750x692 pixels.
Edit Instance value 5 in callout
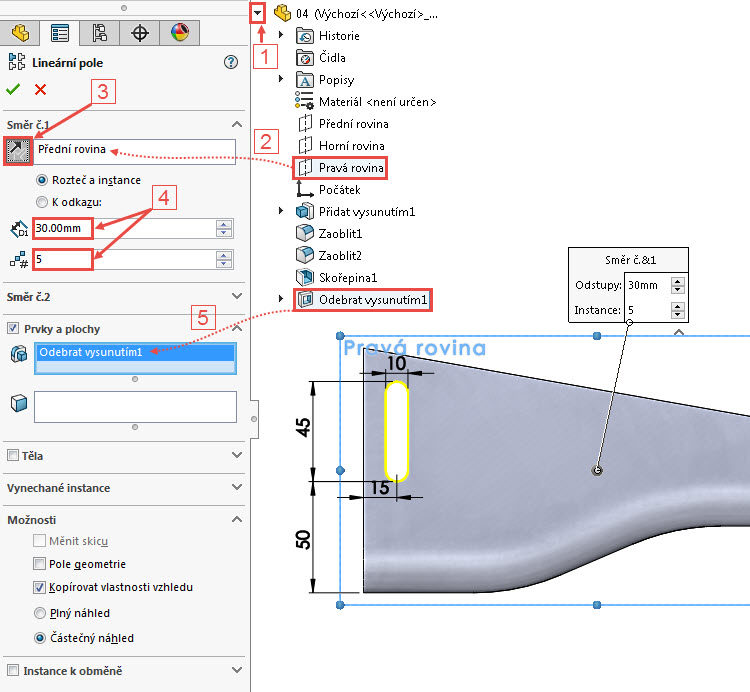point(647,310)
